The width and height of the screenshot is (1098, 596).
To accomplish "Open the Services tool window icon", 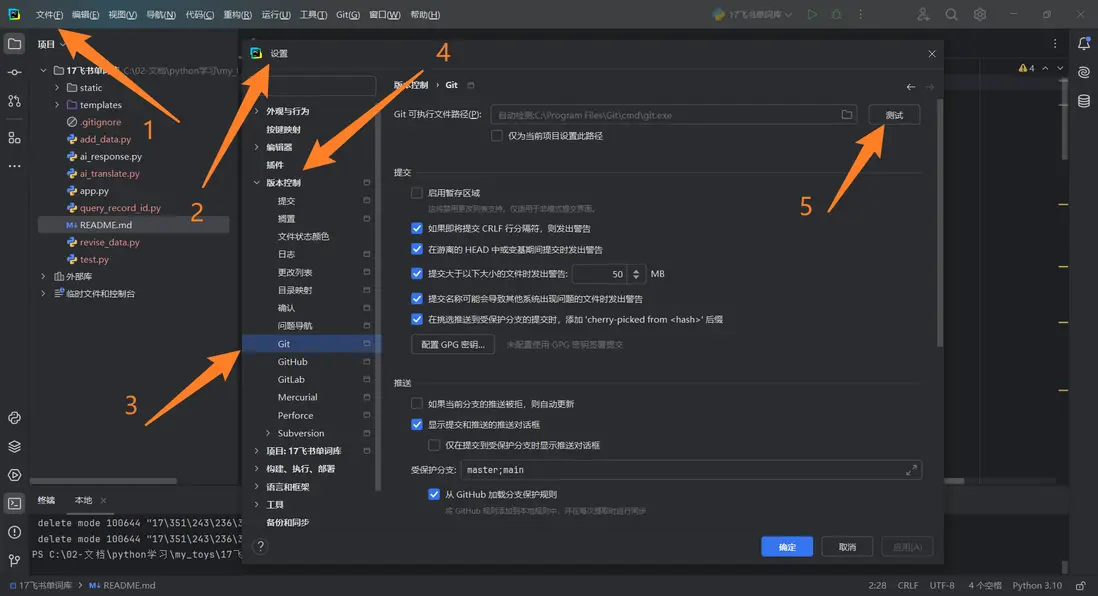I will (14, 475).
